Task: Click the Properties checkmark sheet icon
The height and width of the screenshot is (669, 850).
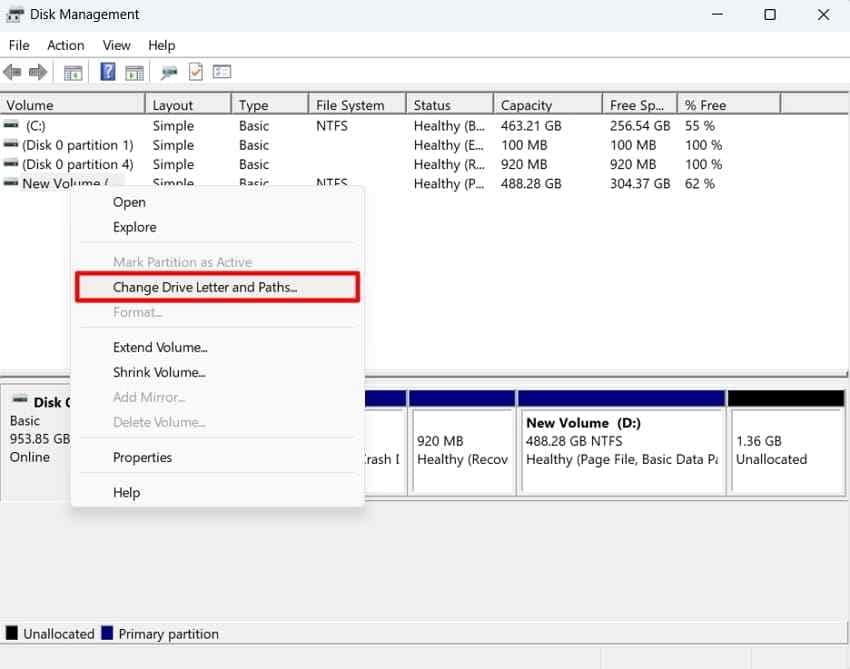Action: click(196, 72)
